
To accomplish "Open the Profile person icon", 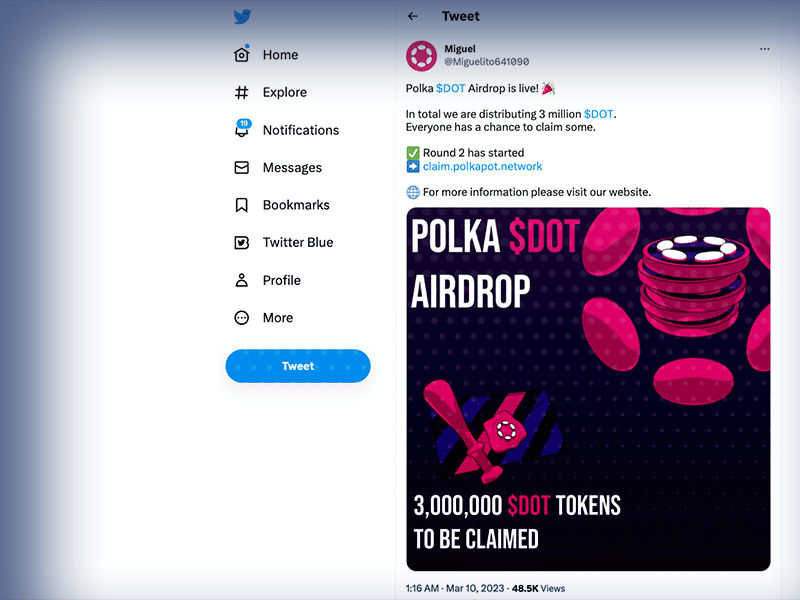I will (241, 280).
